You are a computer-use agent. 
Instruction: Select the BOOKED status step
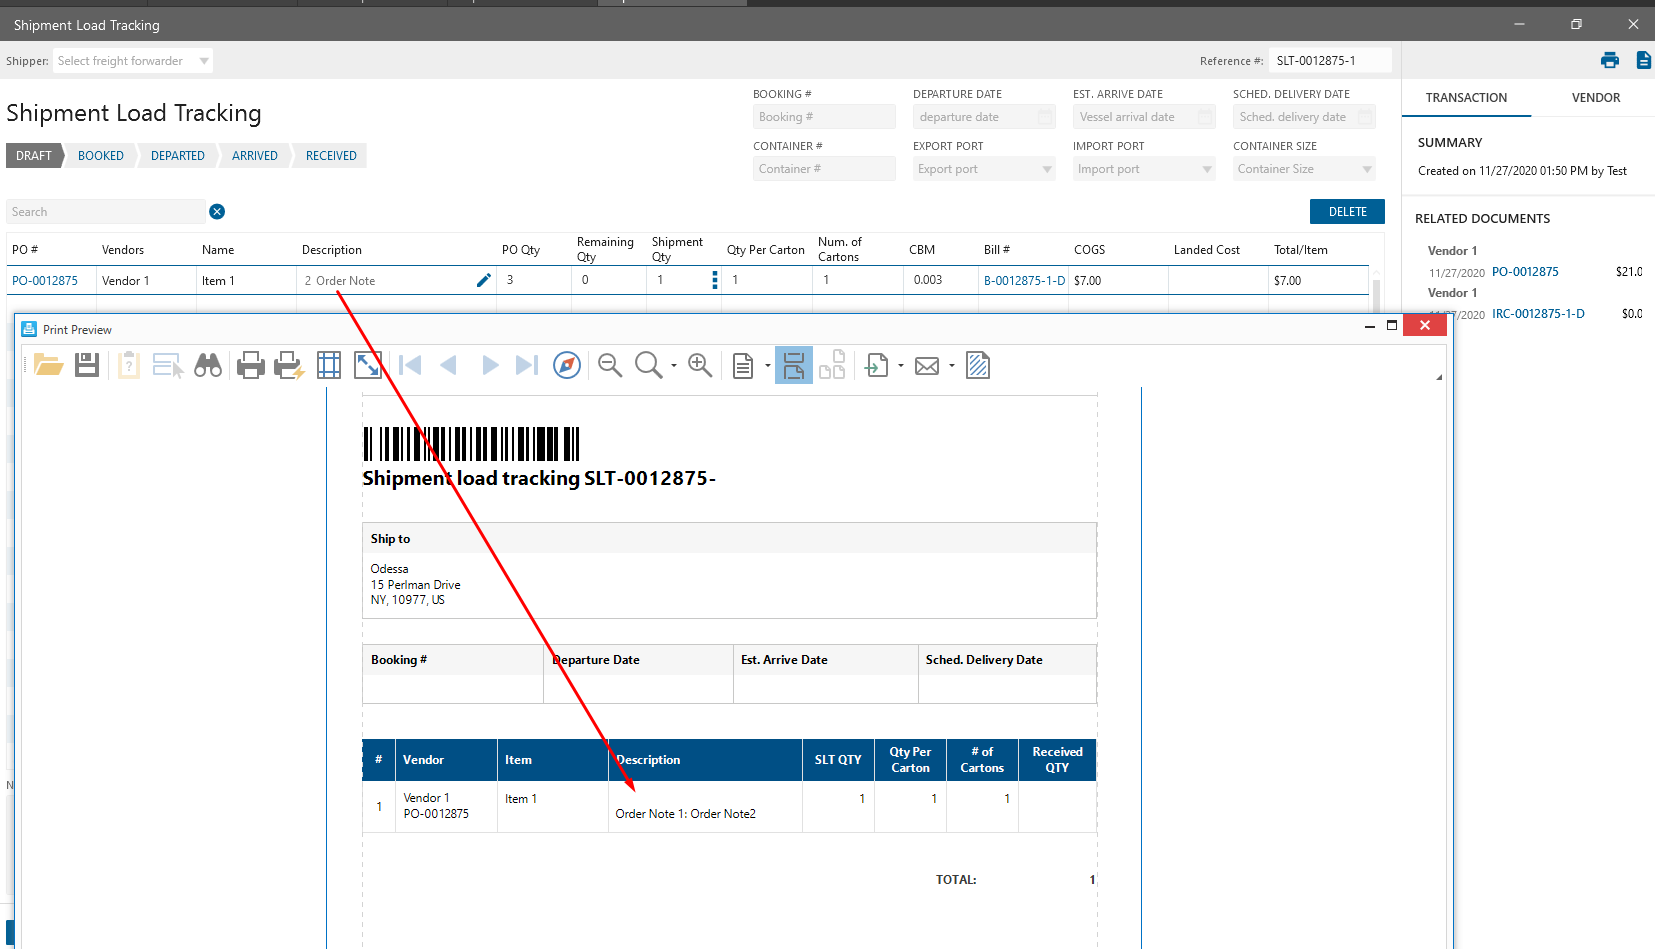pyautogui.click(x=101, y=156)
